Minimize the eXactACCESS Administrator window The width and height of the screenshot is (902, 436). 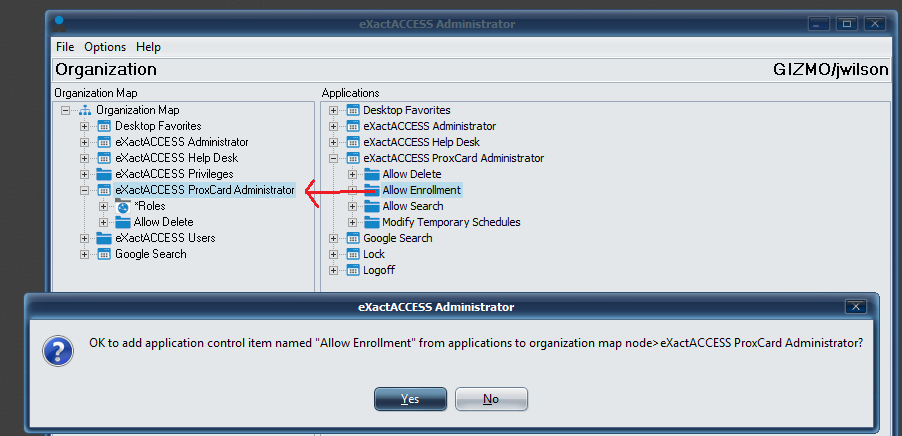818,24
